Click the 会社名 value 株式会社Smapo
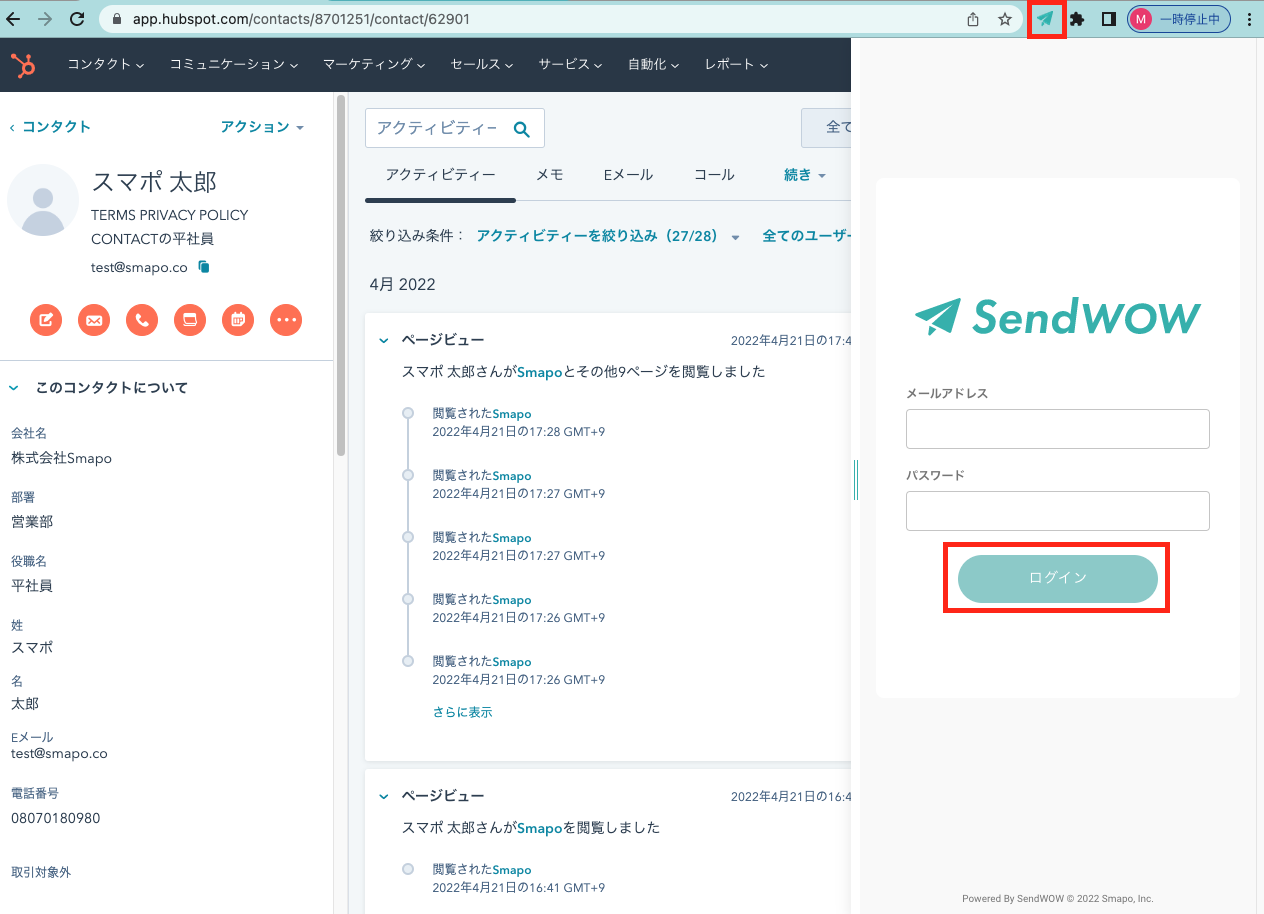The height and width of the screenshot is (914, 1264). [x=61, y=459]
